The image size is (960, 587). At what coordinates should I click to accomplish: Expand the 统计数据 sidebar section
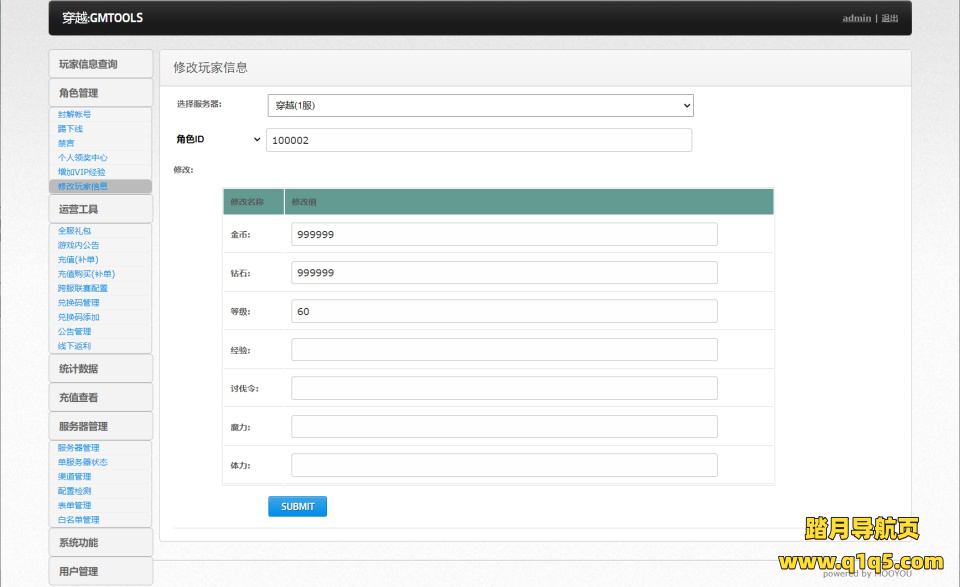(100, 368)
